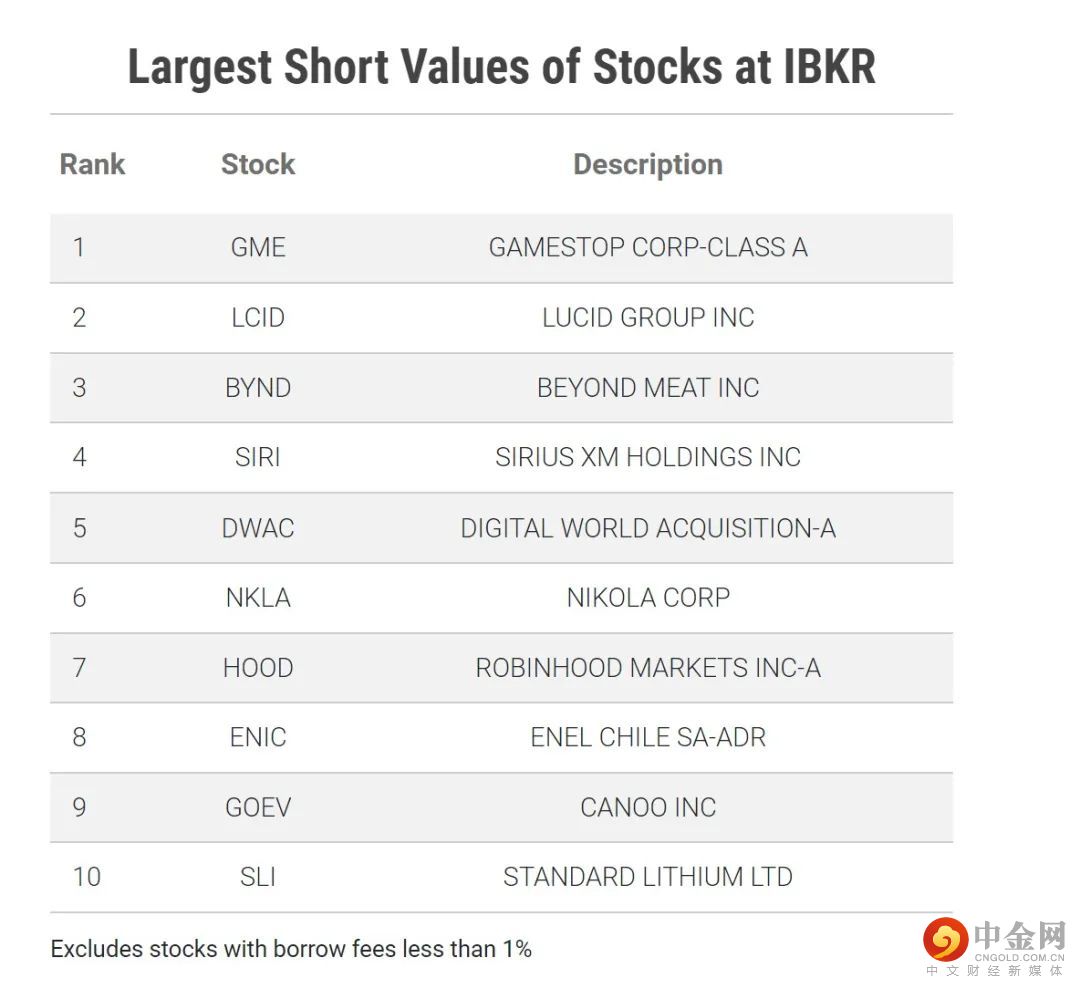The width and height of the screenshot is (1080, 989).
Task: Click the CNGOLD logo watermark icon
Action: coord(944,940)
